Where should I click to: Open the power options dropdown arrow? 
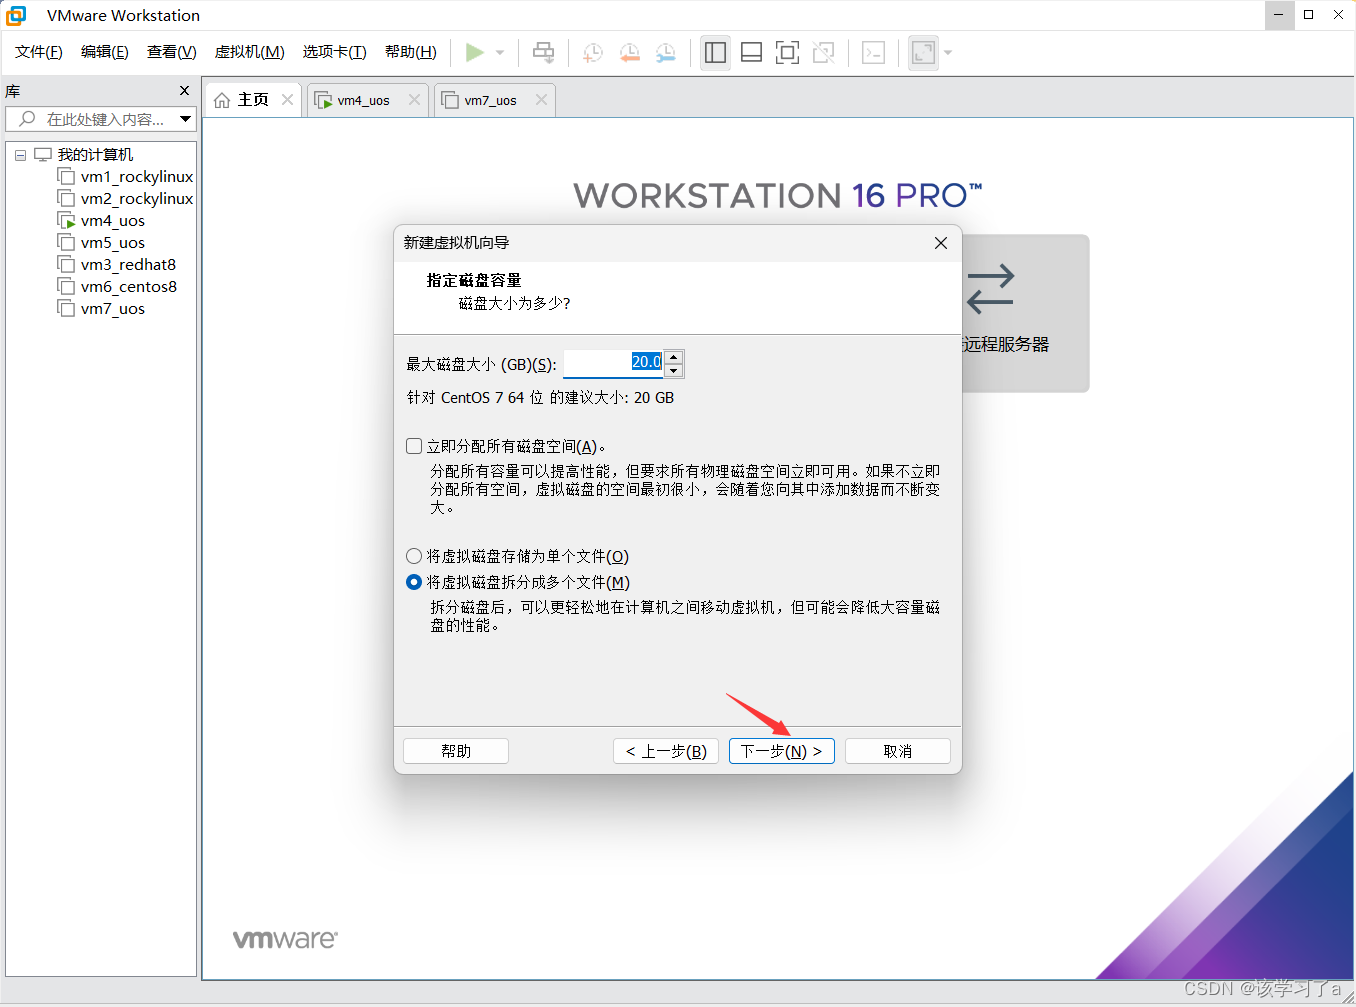[500, 52]
